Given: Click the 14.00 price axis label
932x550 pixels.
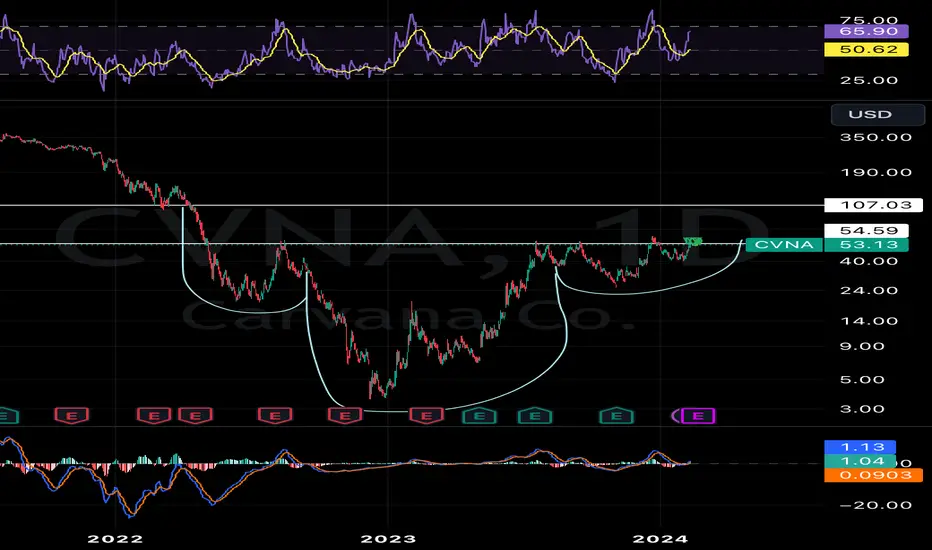Looking at the screenshot, I should (x=868, y=321).
